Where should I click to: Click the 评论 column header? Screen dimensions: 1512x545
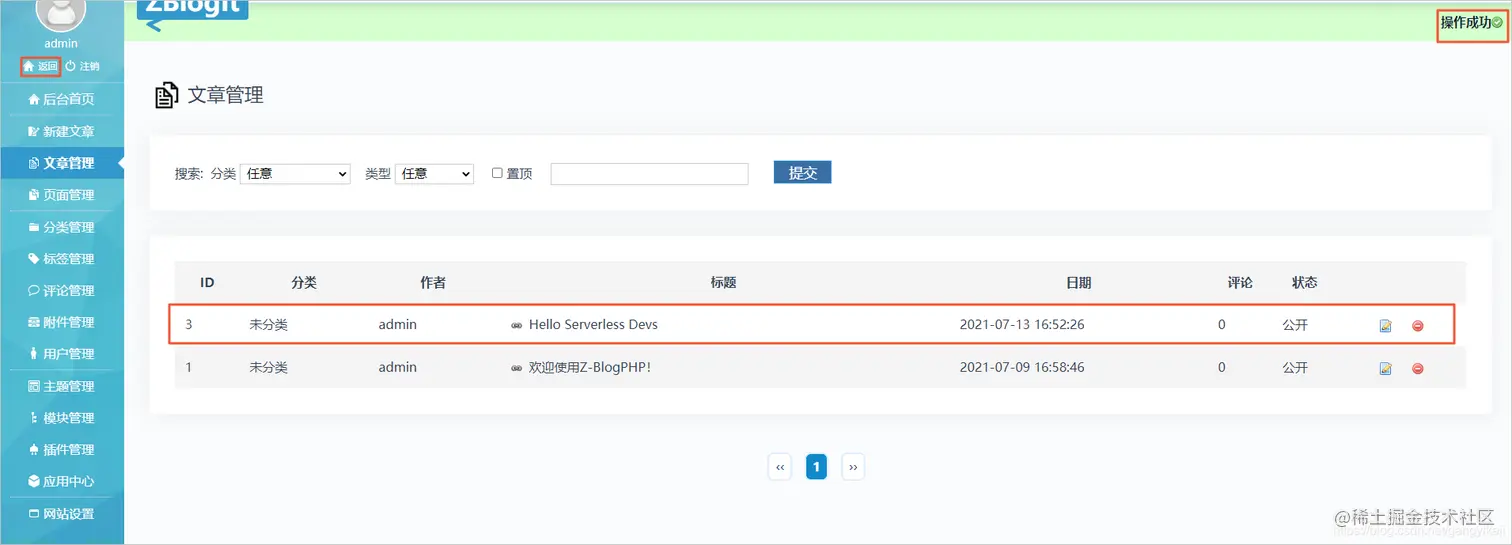[x=1240, y=283]
